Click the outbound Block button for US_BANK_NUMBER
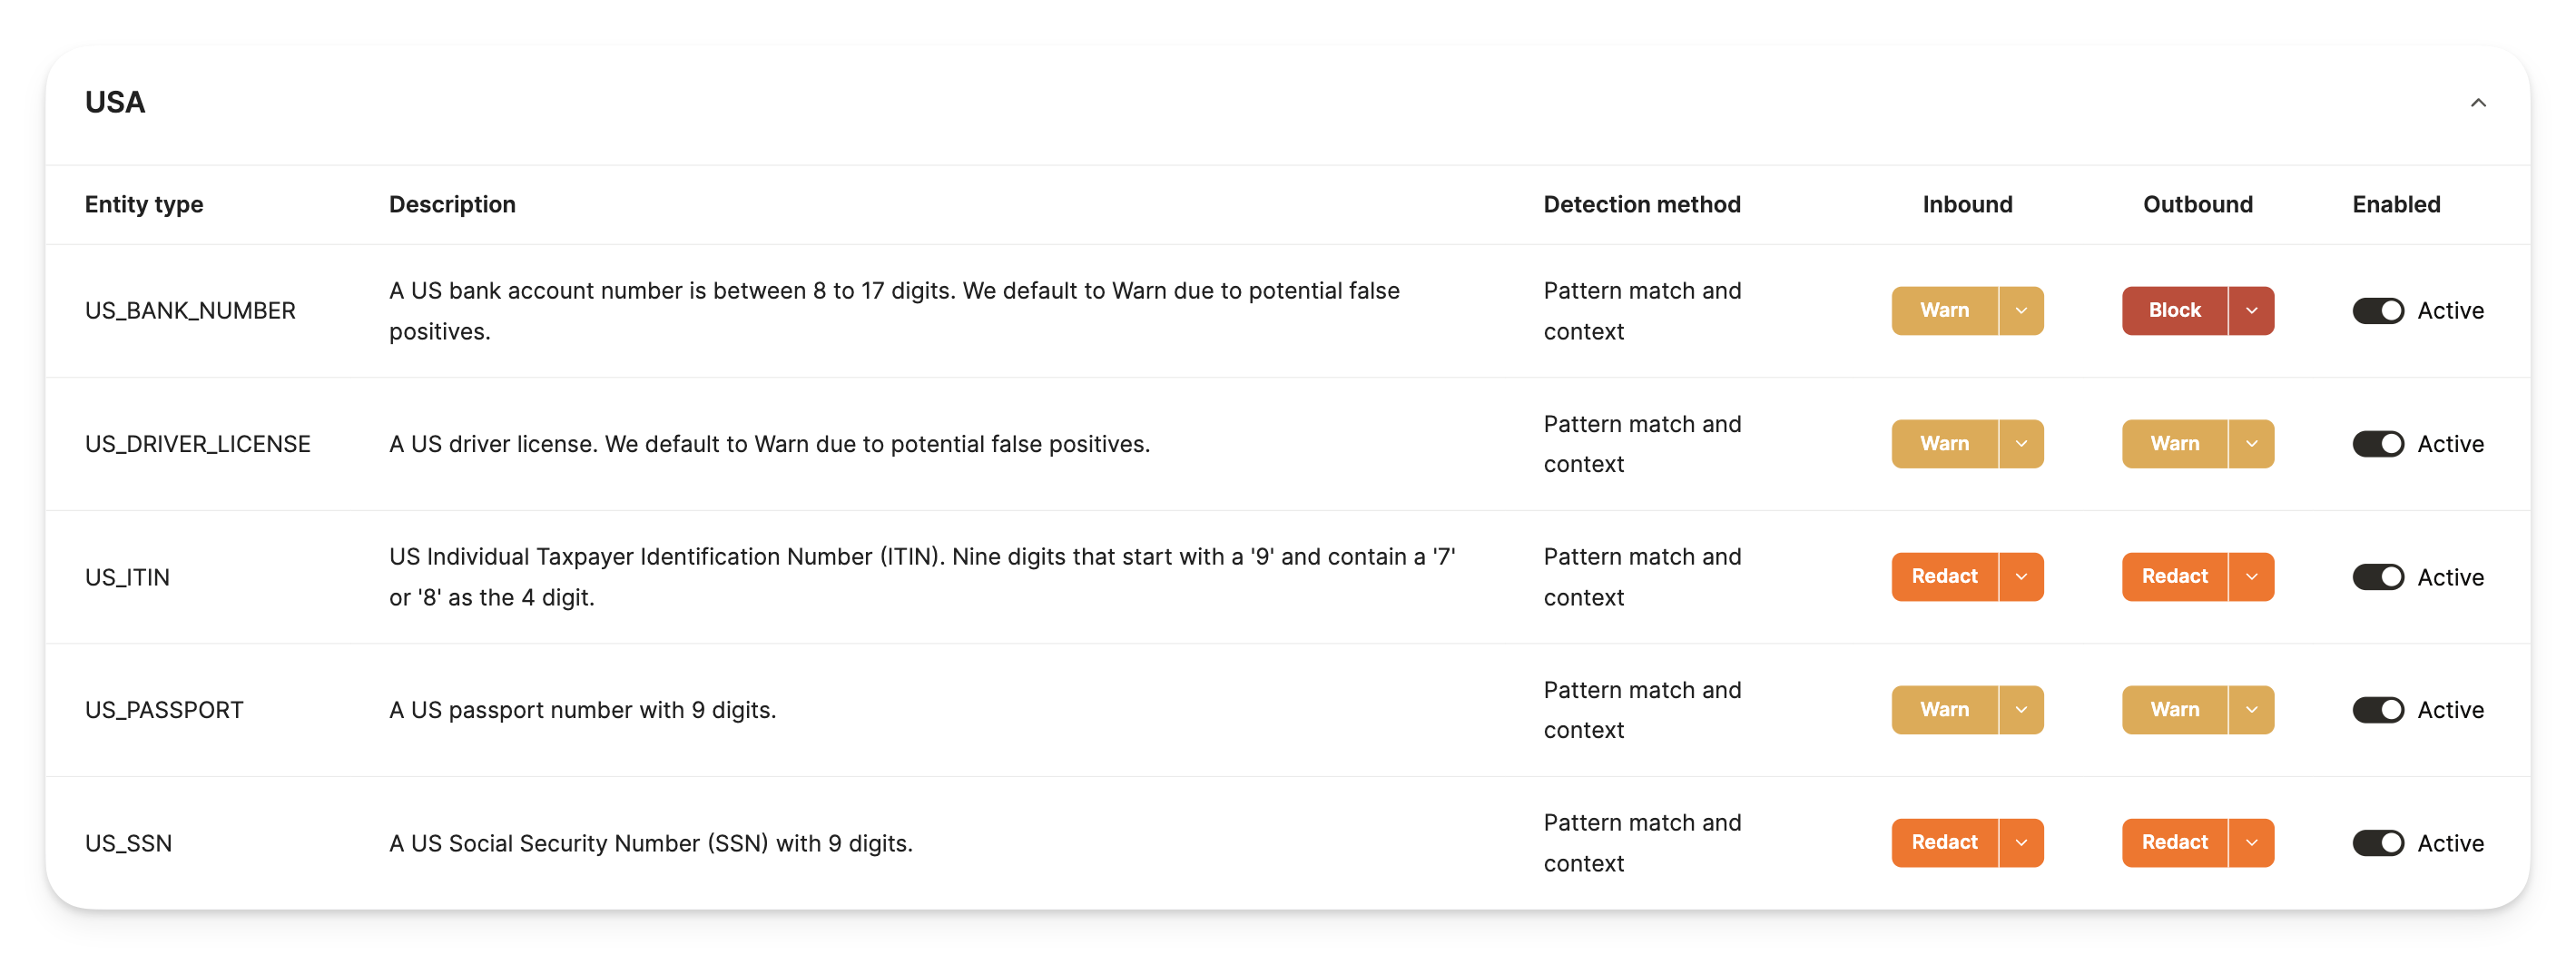Viewport: 2576px width, 955px height. [x=2174, y=311]
